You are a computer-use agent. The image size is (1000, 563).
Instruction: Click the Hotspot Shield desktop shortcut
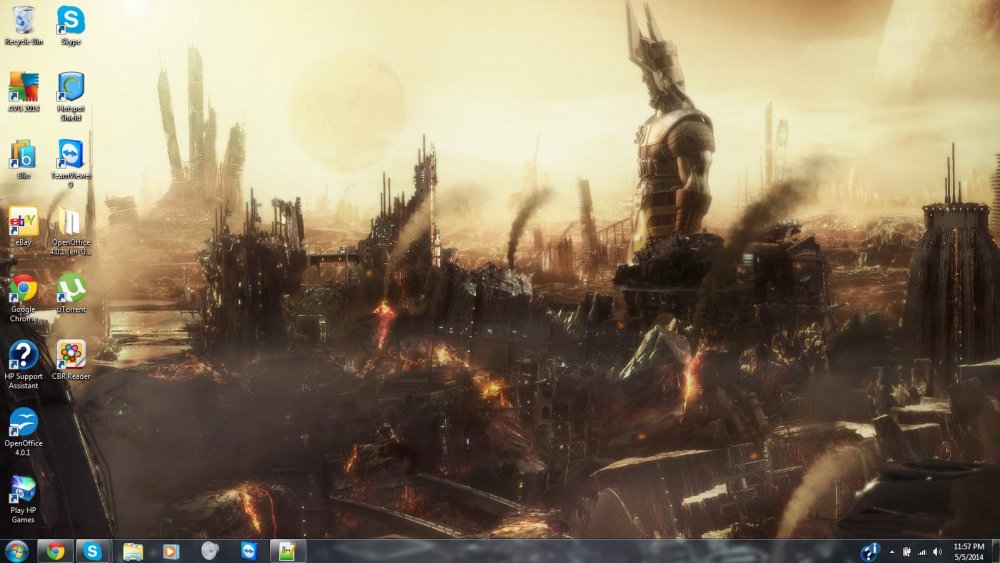[70, 88]
